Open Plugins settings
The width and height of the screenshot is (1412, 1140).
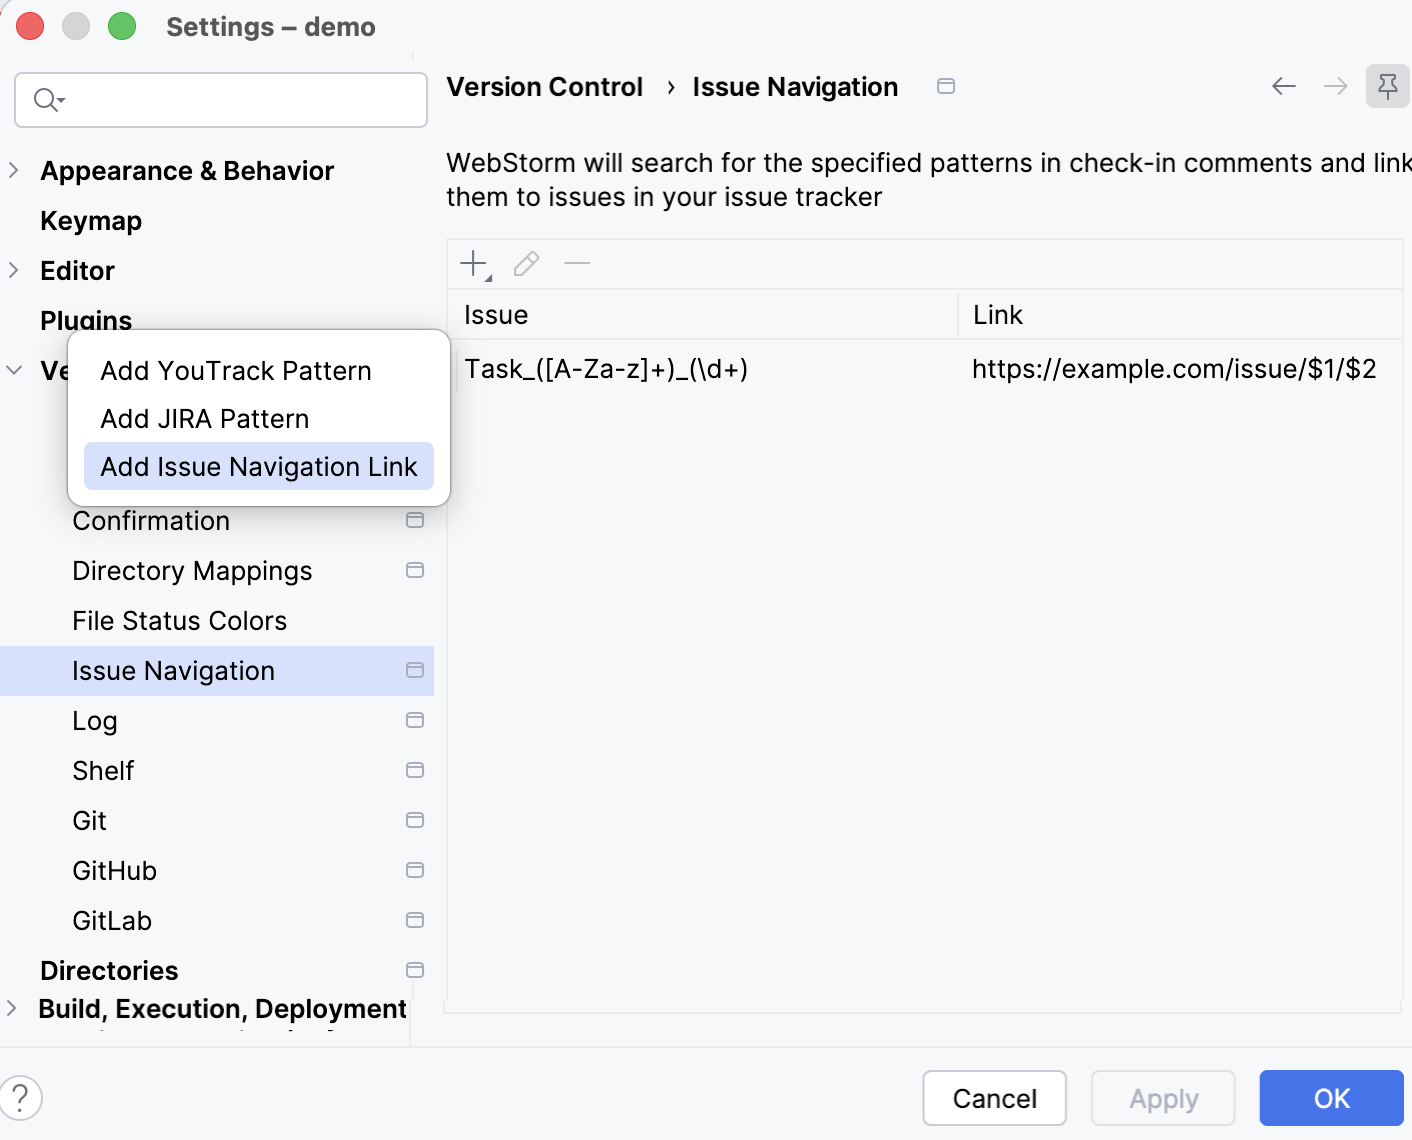86,319
